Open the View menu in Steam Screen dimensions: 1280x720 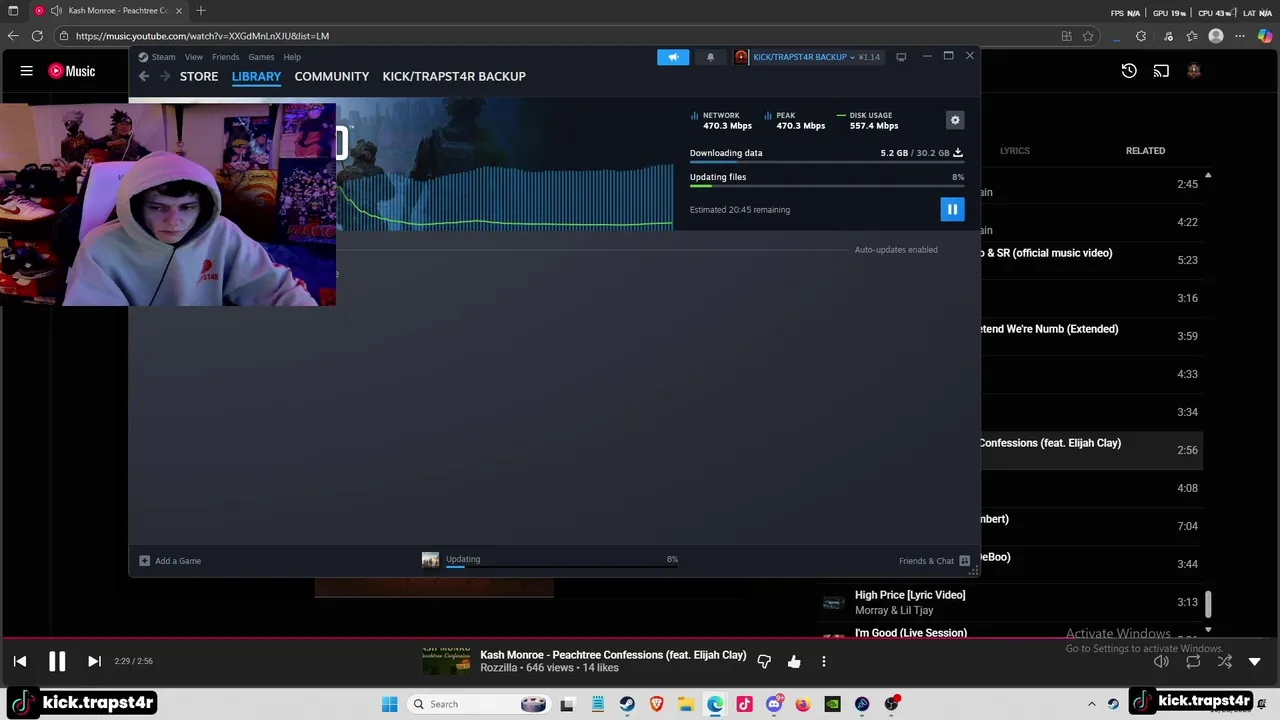(194, 57)
